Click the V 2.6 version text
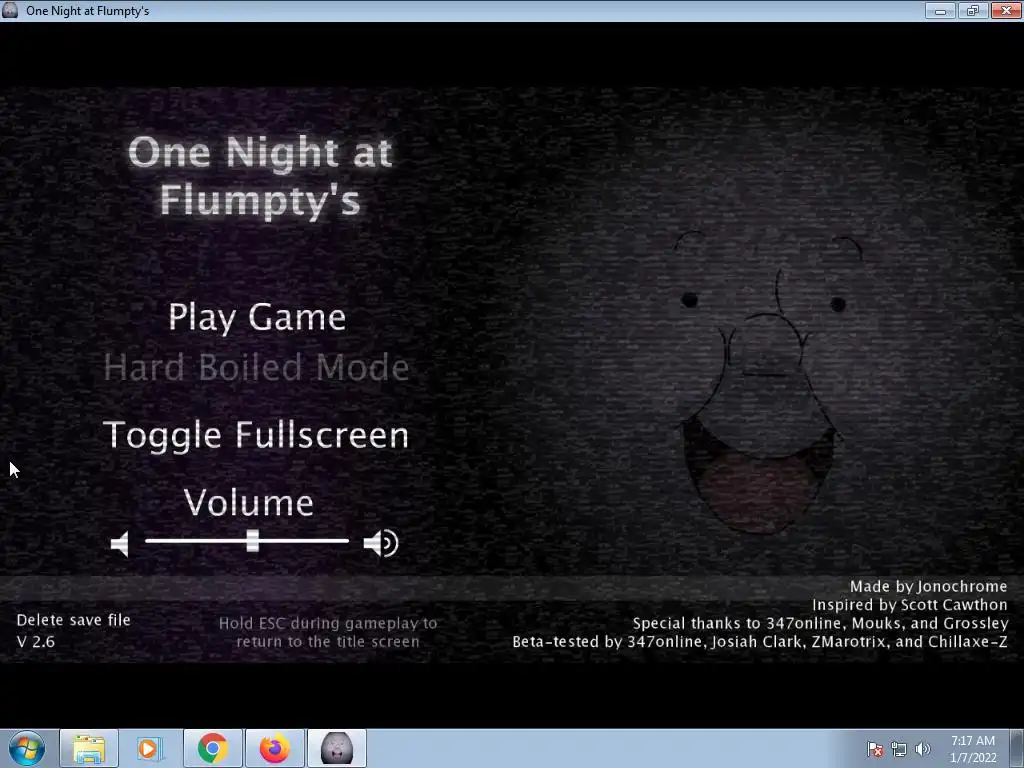The width and height of the screenshot is (1024, 768). (35, 641)
